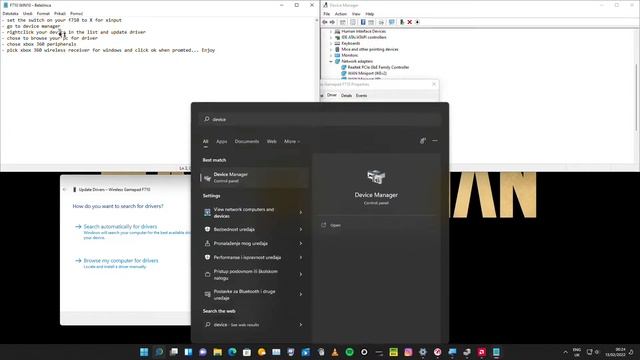Expand IDE ATA/ATAPI controllers node
640x360 pixels.
(331, 37)
